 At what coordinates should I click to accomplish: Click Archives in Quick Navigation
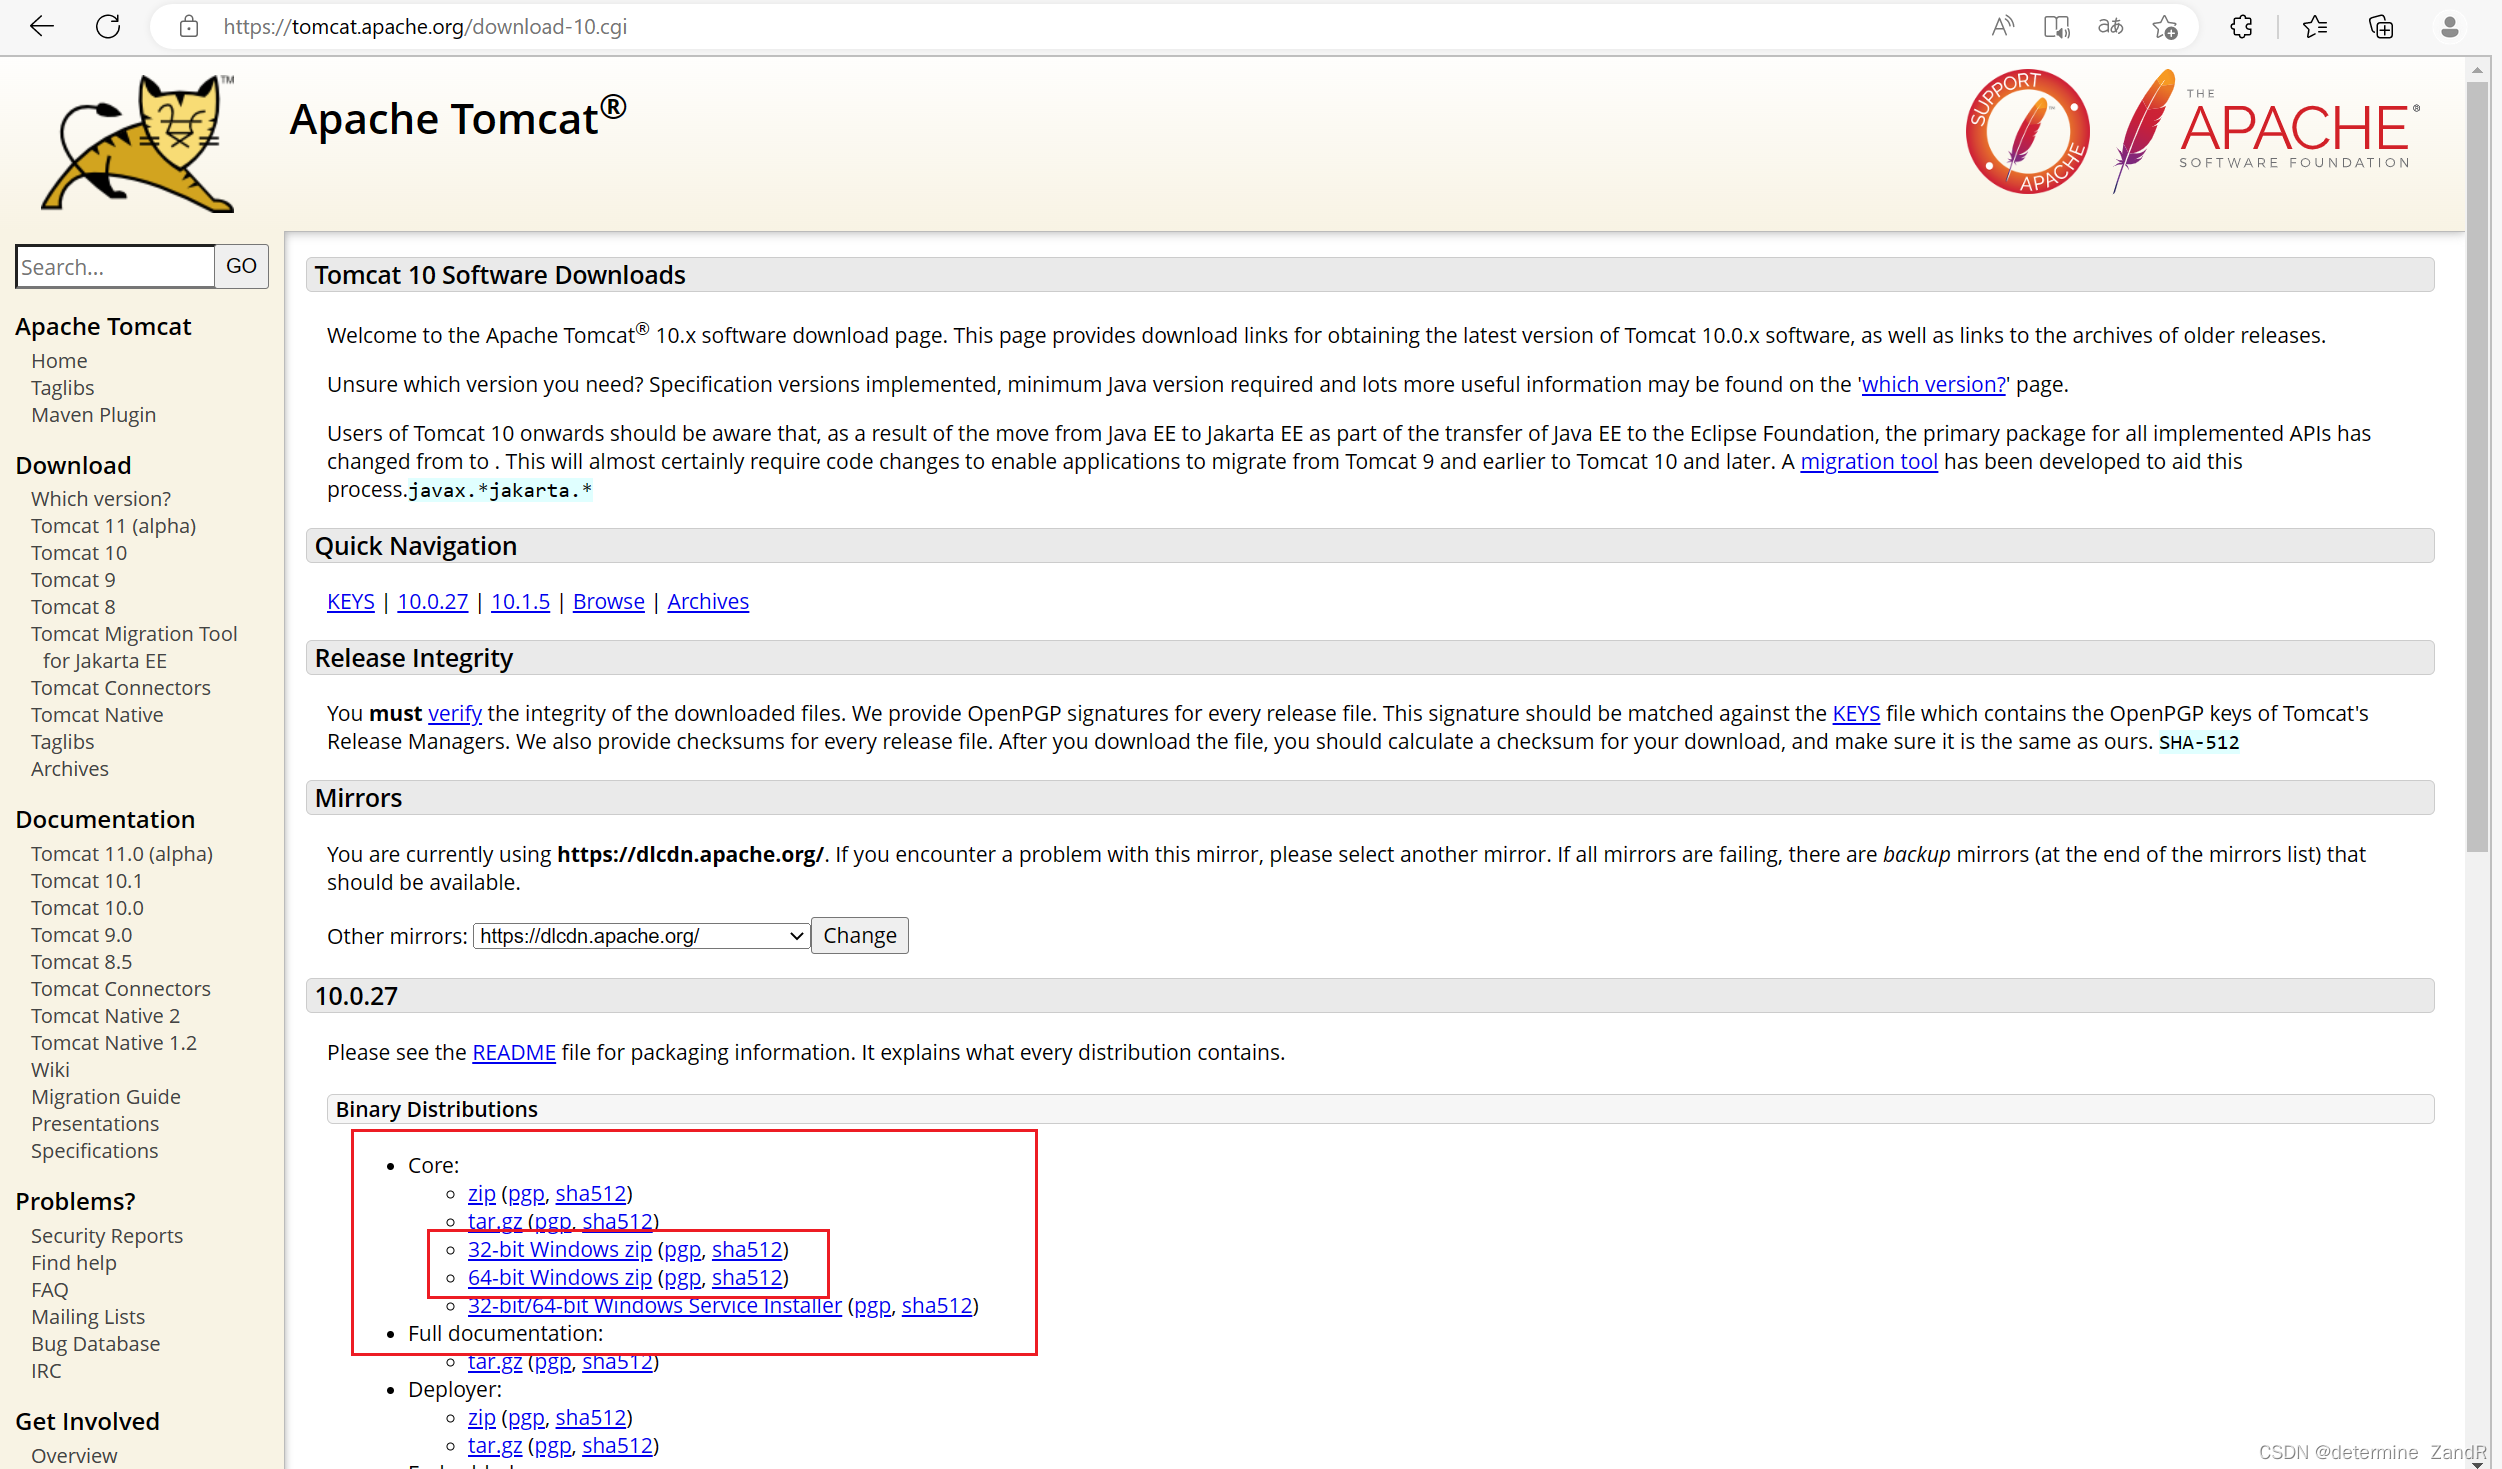pyautogui.click(x=708, y=601)
